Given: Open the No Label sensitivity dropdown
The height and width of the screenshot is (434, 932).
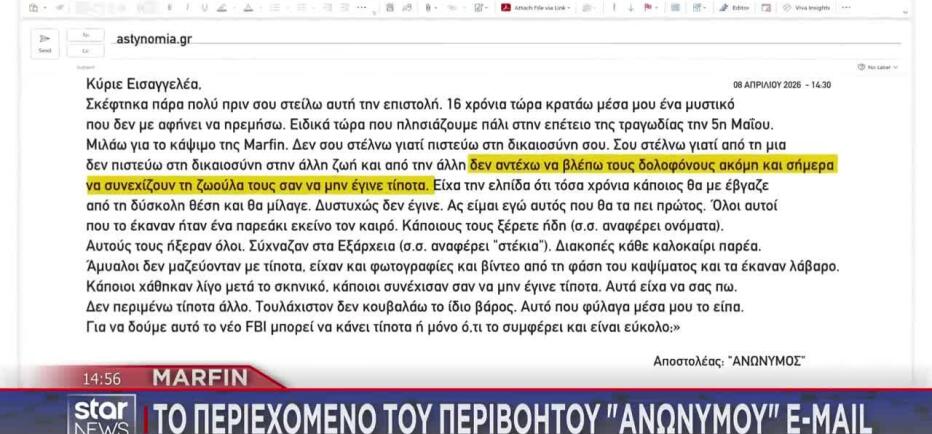Looking at the screenshot, I should click(877, 67).
